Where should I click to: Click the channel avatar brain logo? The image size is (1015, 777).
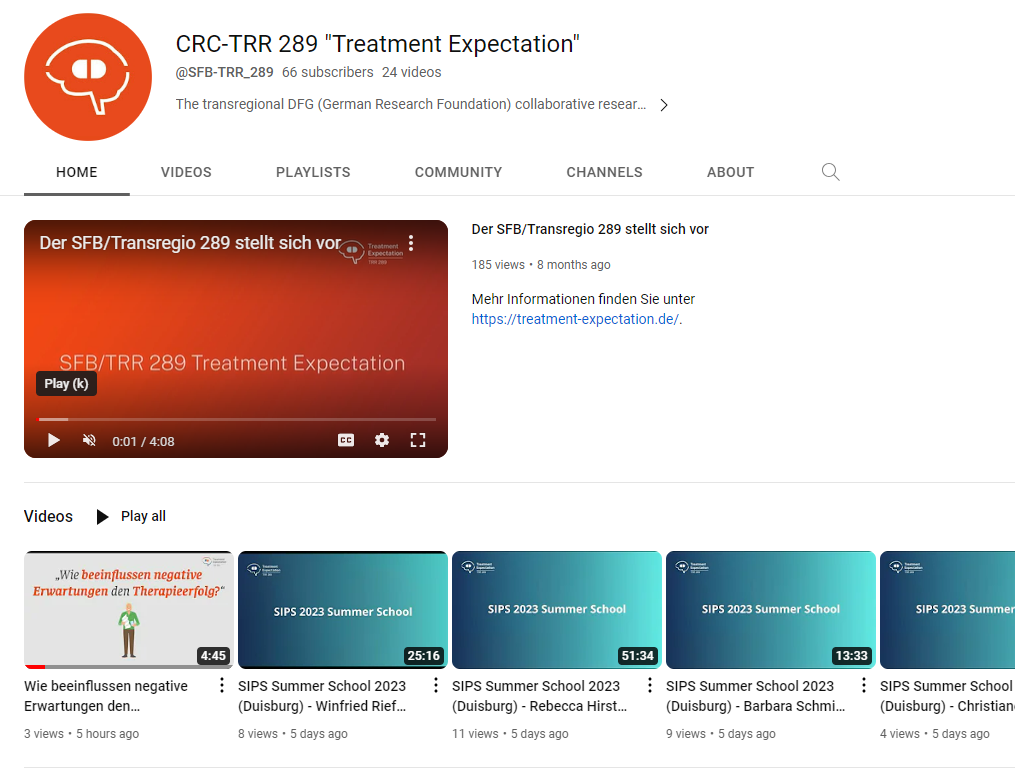[x=88, y=77]
